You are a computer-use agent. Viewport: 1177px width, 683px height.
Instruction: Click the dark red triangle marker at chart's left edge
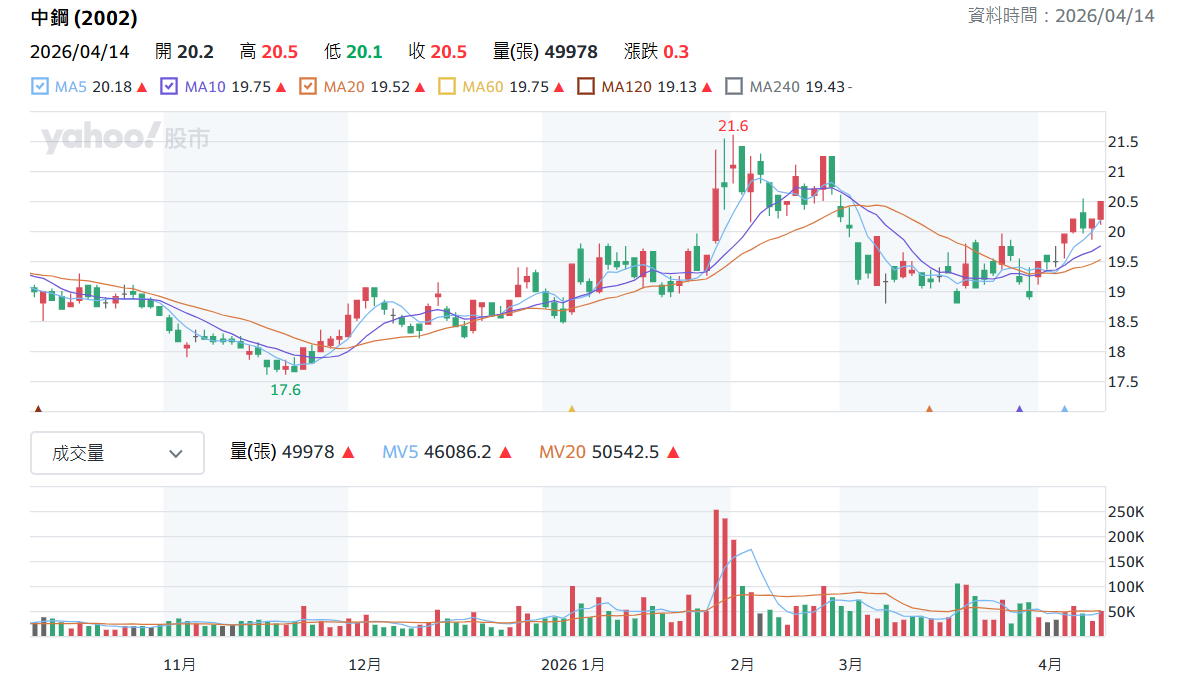pos(38,408)
